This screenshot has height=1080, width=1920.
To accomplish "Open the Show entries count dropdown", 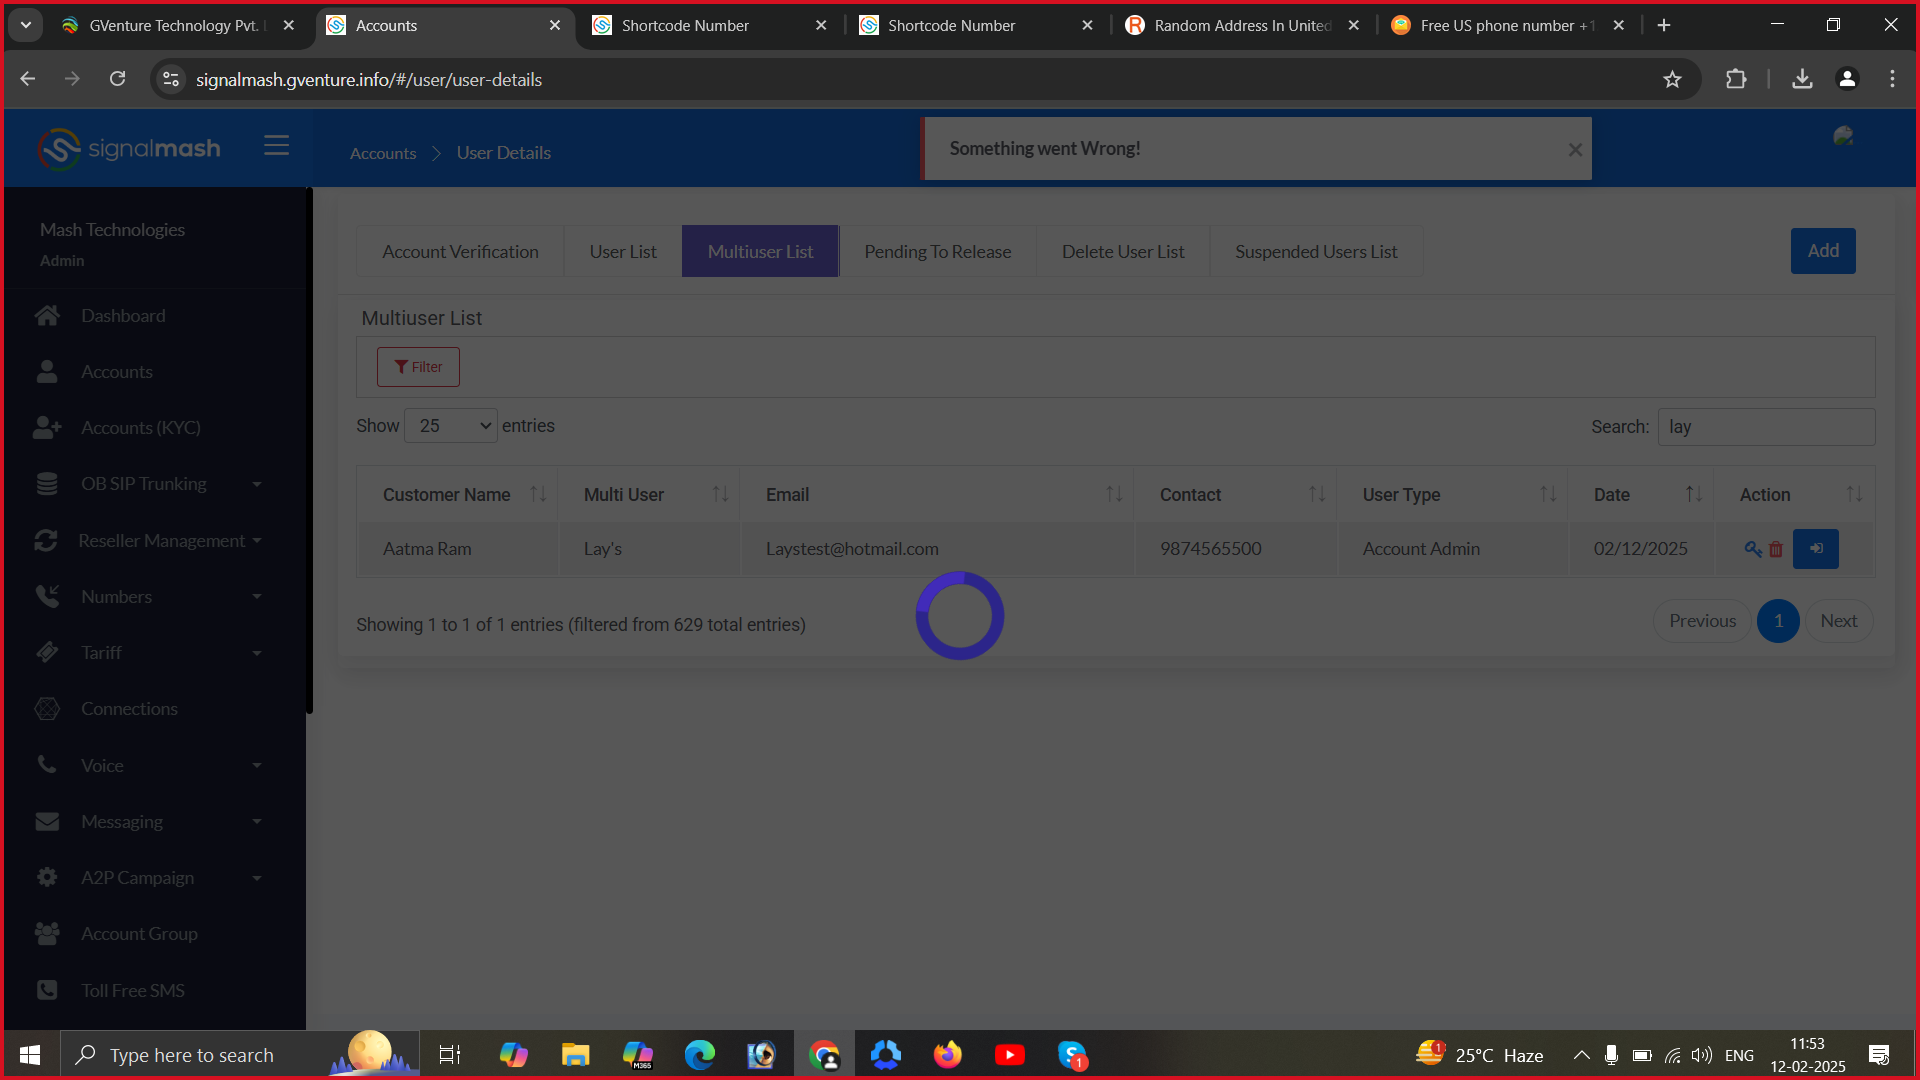I will [x=451, y=426].
